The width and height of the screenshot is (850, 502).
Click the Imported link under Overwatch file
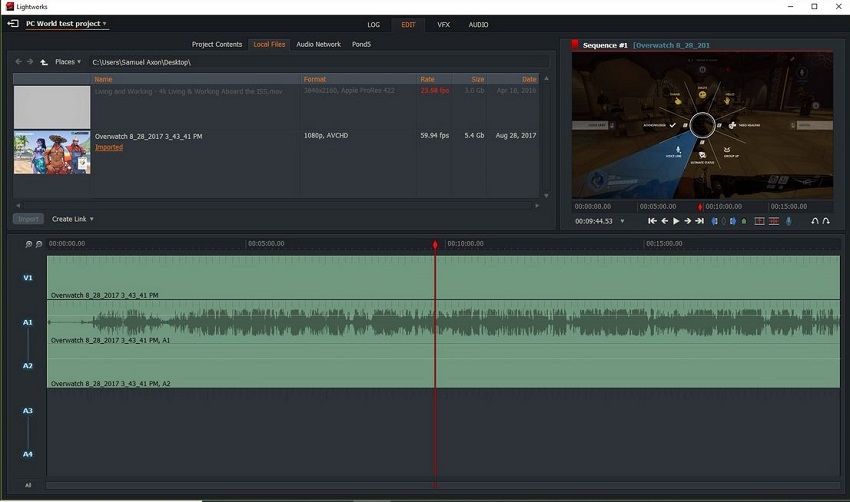click(x=109, y=147)
